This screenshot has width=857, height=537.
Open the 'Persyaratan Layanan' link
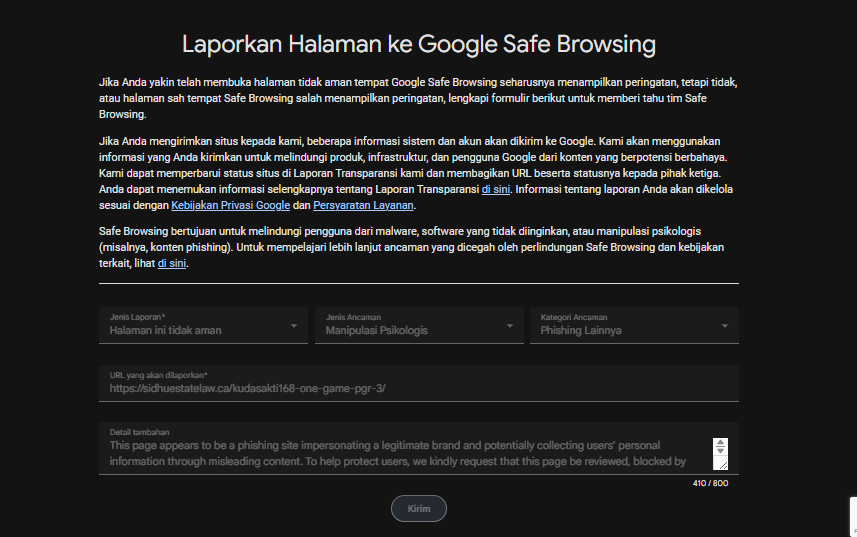pos(363,205)
